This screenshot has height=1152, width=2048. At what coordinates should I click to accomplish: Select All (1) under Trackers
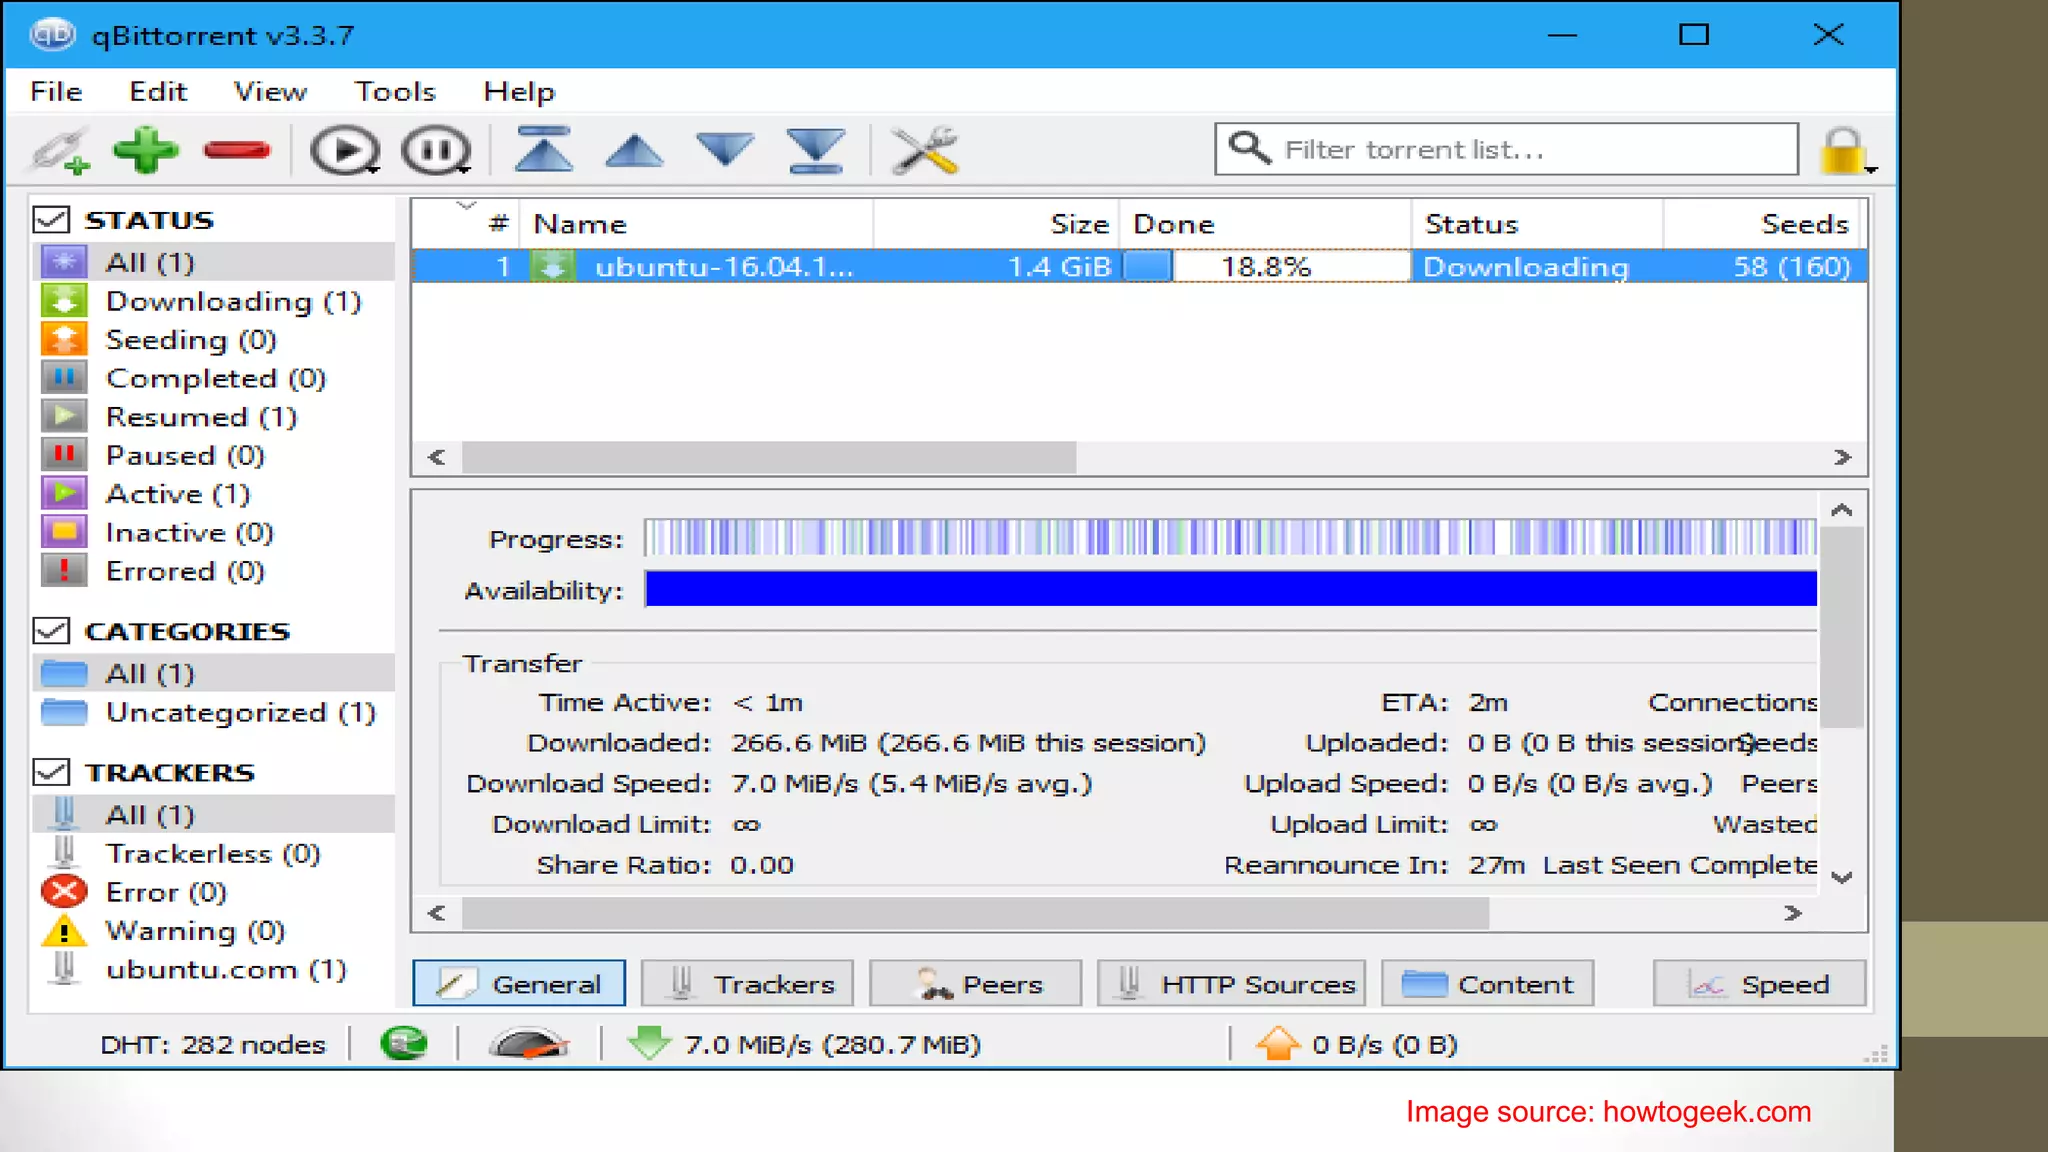tap(214, 814)
